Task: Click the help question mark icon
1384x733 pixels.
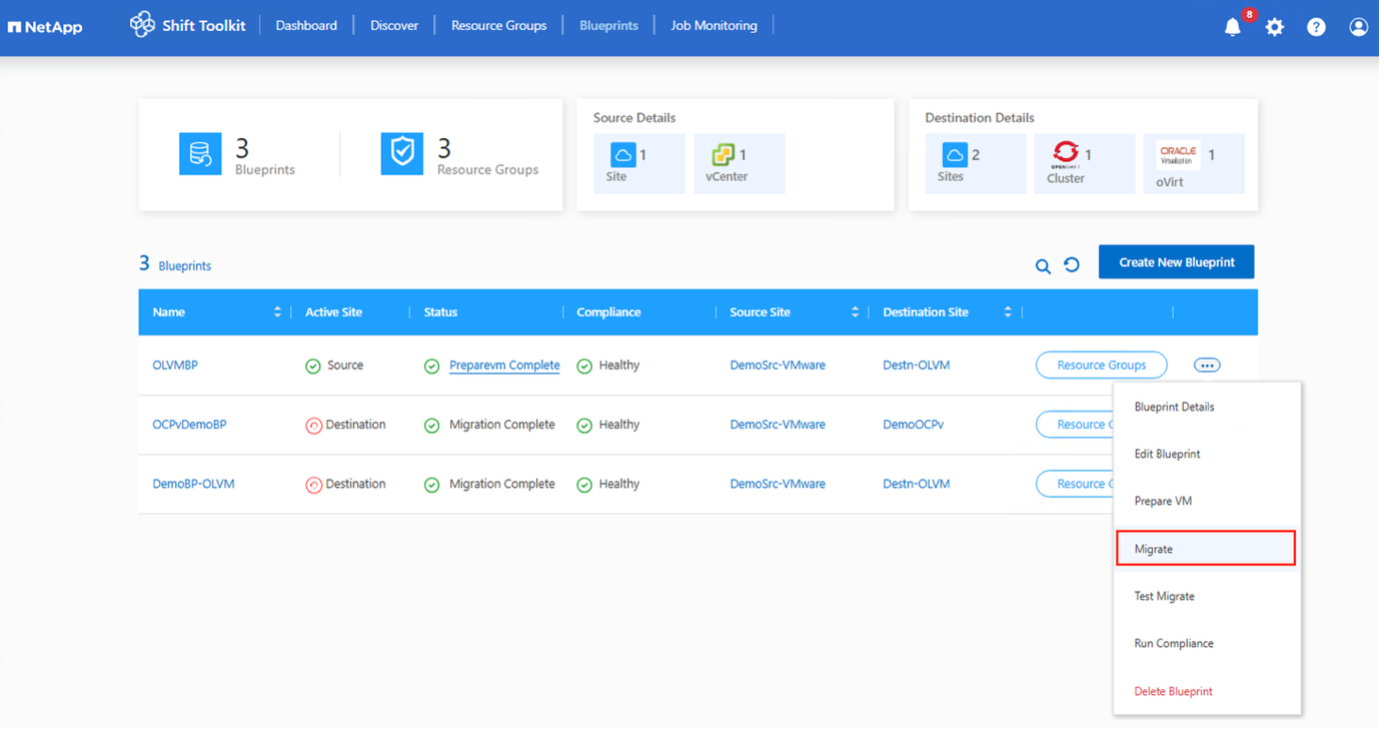Action: click(1316, 27)
